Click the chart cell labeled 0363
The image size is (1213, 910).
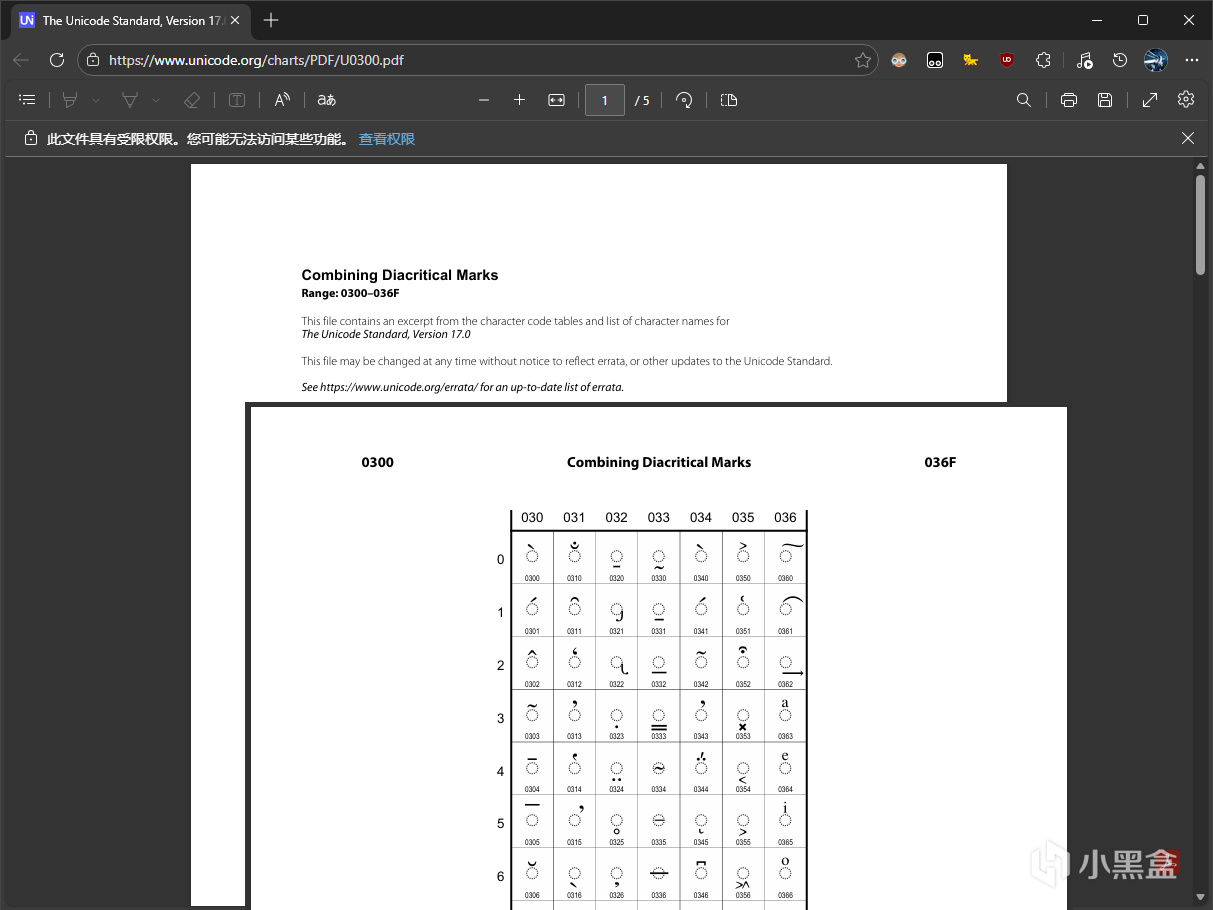coord(785,716)
